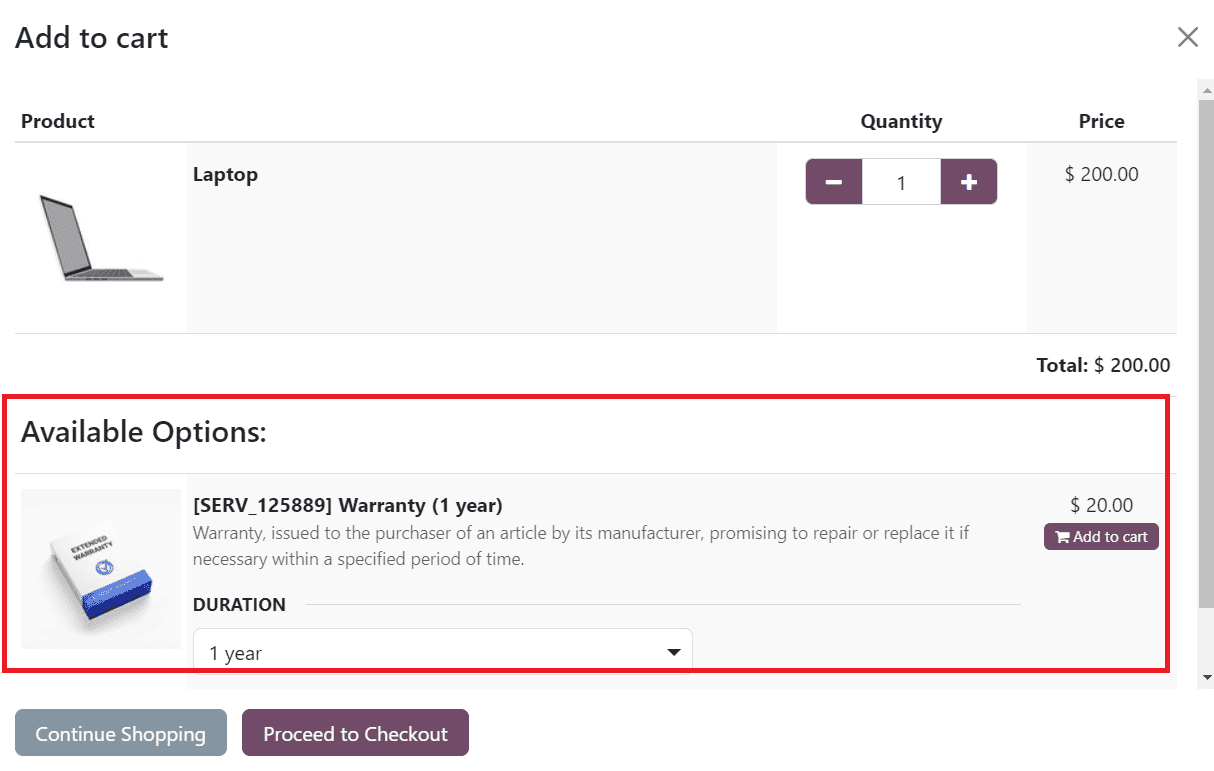1214x771 pixels.
Task: Click the dropdown arrow of Duration selector
Action: [674, 653]
